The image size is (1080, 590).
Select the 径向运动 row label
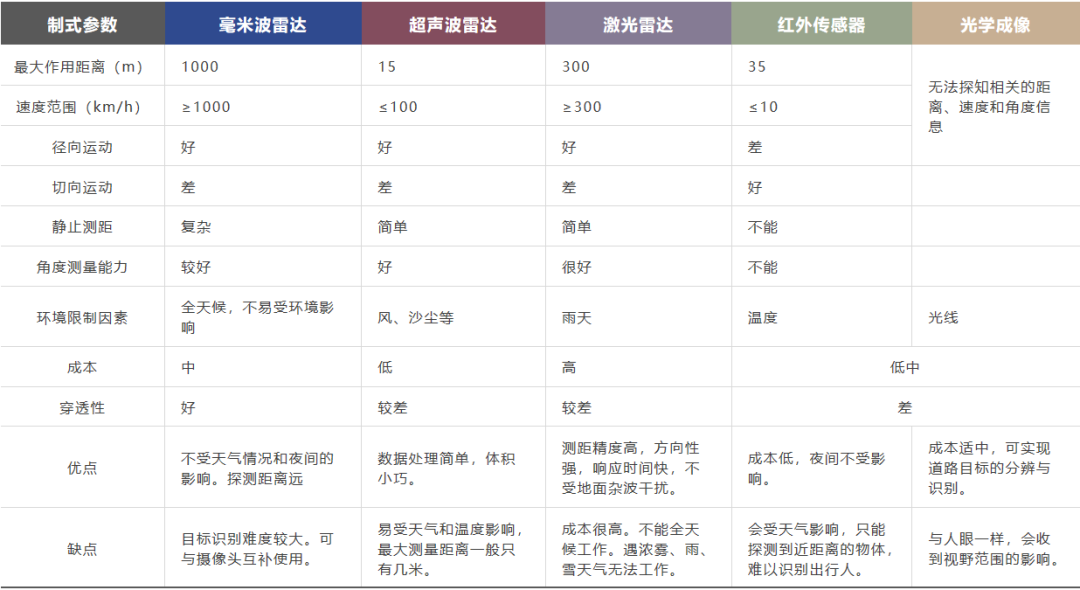(83, 146)
